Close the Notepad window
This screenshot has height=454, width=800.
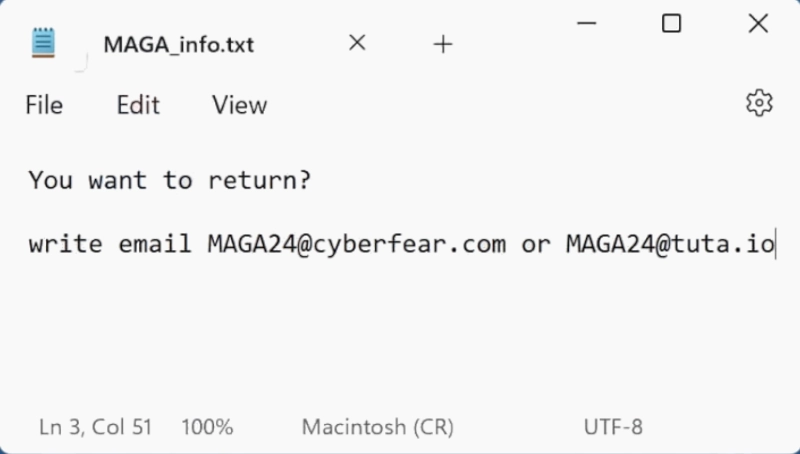(x=757, y=24)
